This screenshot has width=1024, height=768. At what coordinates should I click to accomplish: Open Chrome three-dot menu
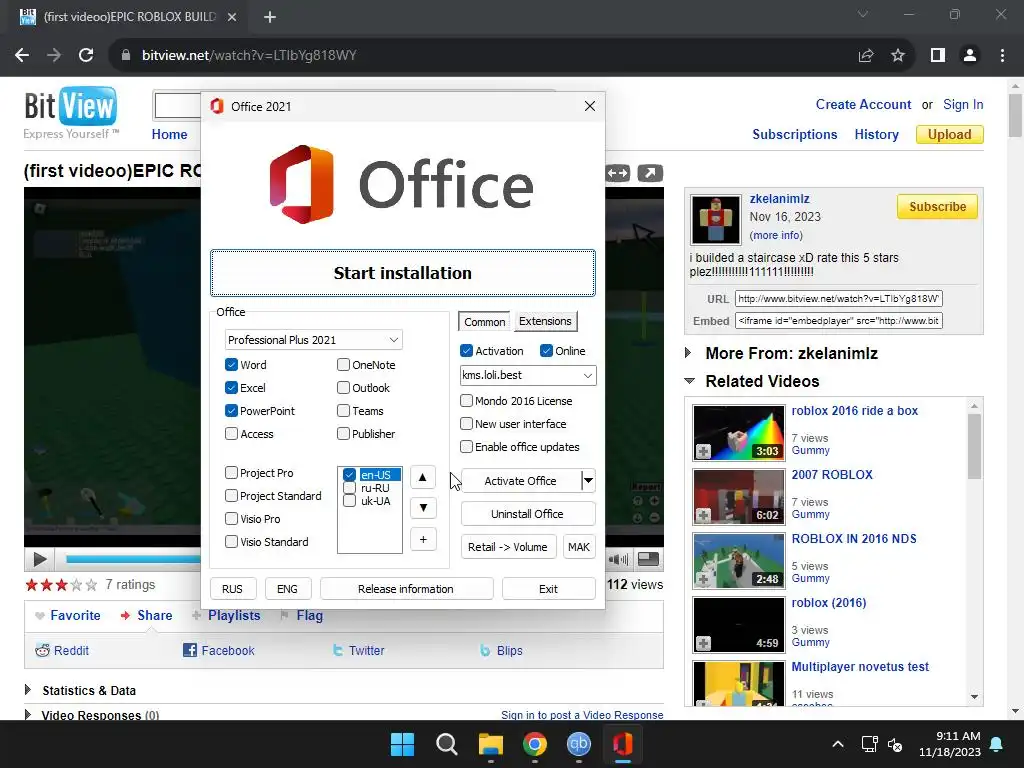click(x=1002, y=56)
